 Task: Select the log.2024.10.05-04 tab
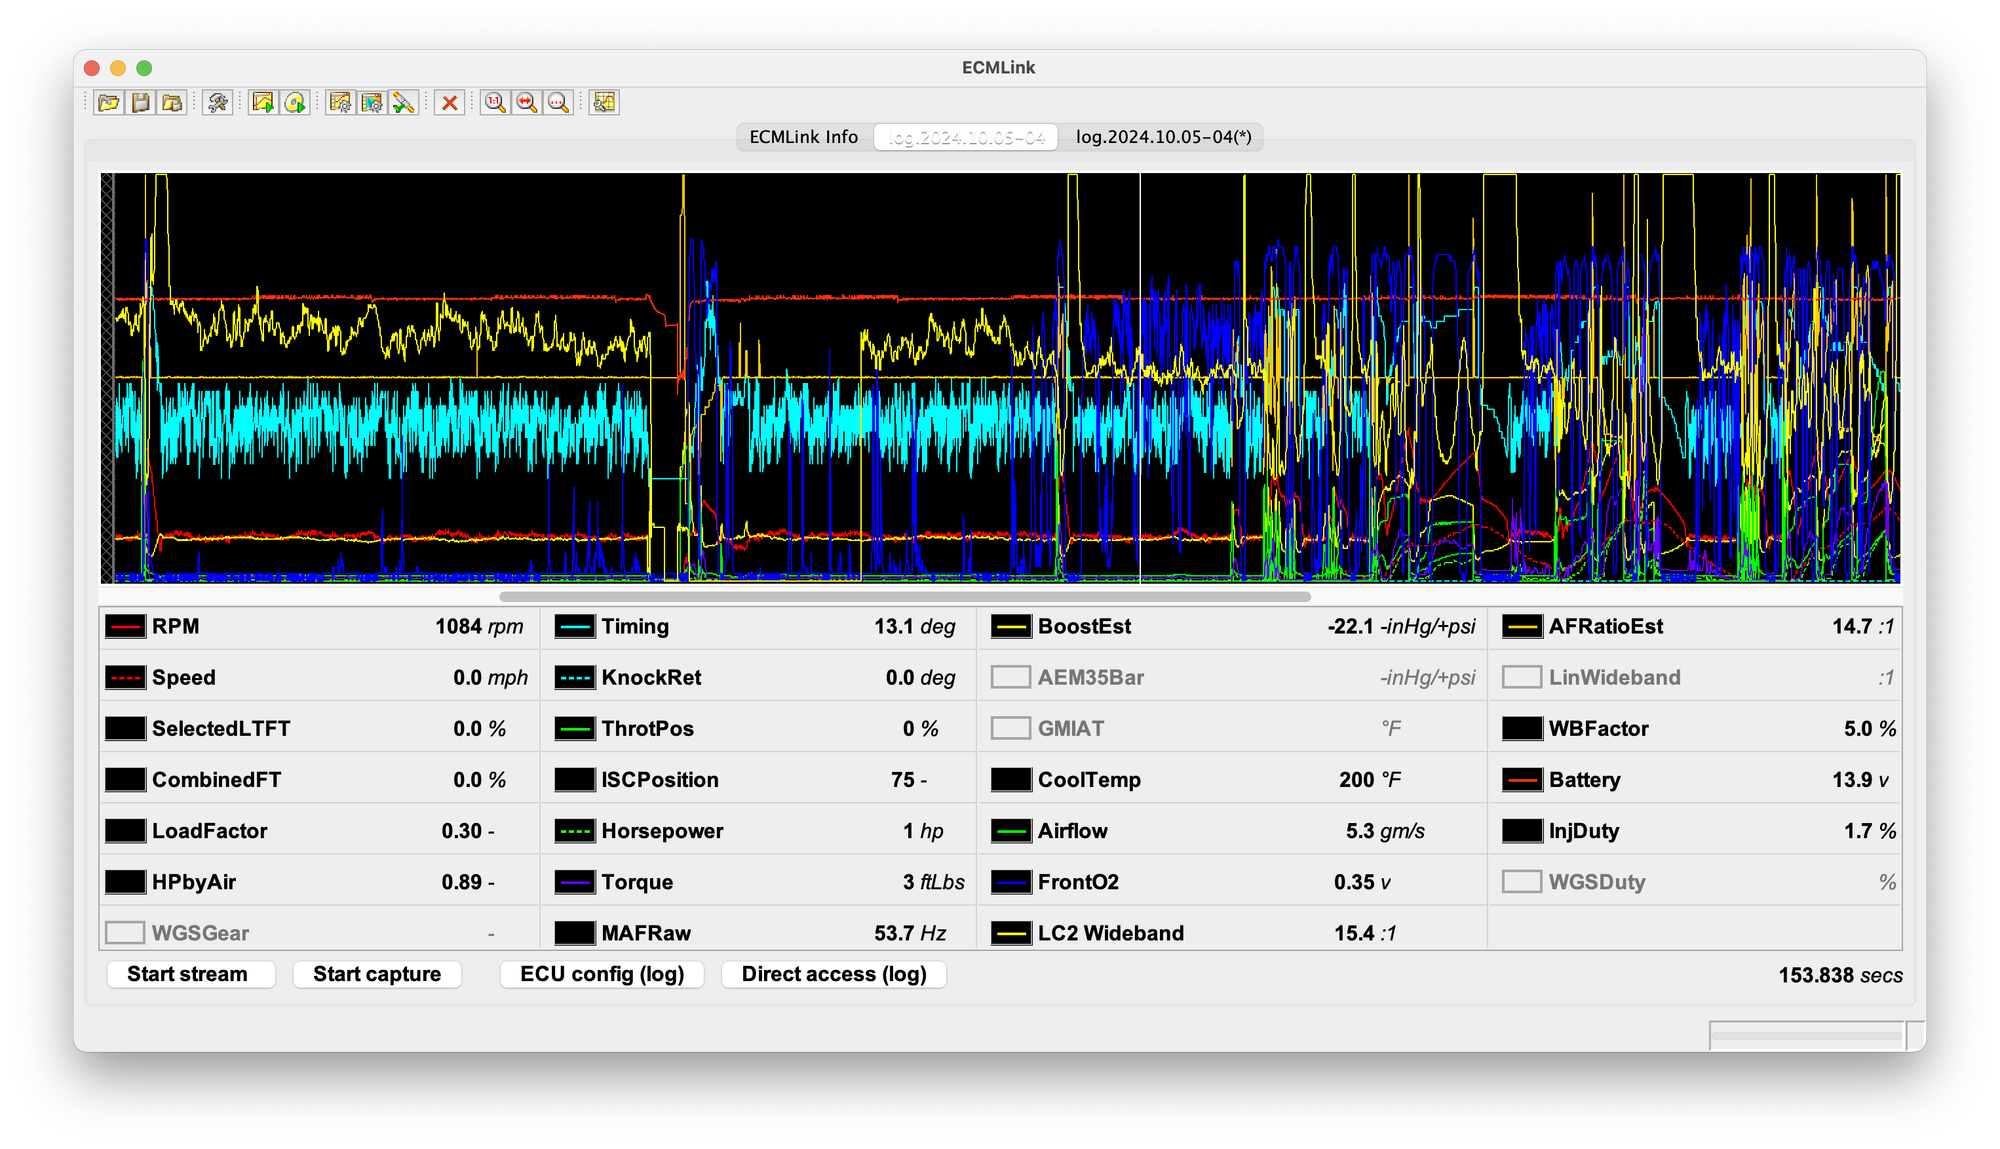[967, 137]
